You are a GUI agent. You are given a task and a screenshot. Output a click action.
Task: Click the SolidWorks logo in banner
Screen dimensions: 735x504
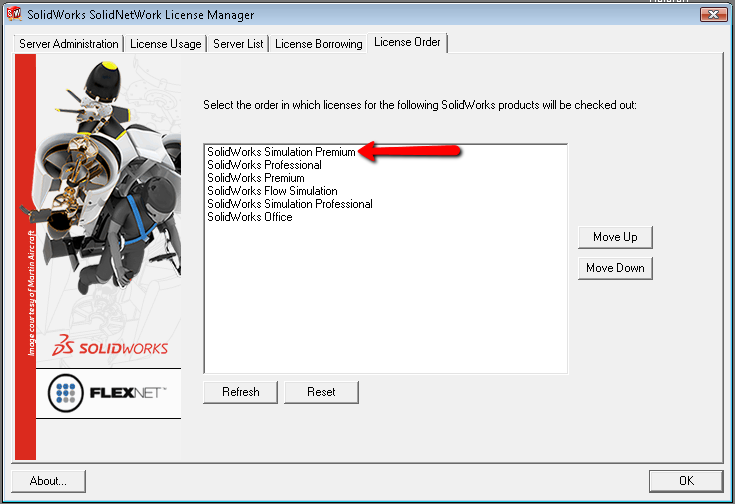click(x=110, y=346)
